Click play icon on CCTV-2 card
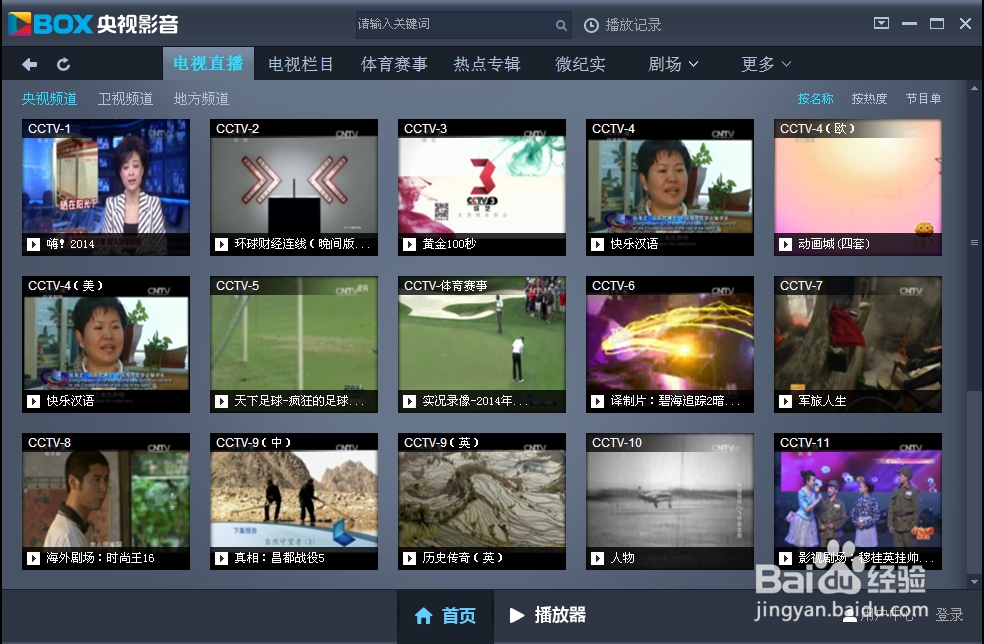The image size is (984, 644). 222,244
